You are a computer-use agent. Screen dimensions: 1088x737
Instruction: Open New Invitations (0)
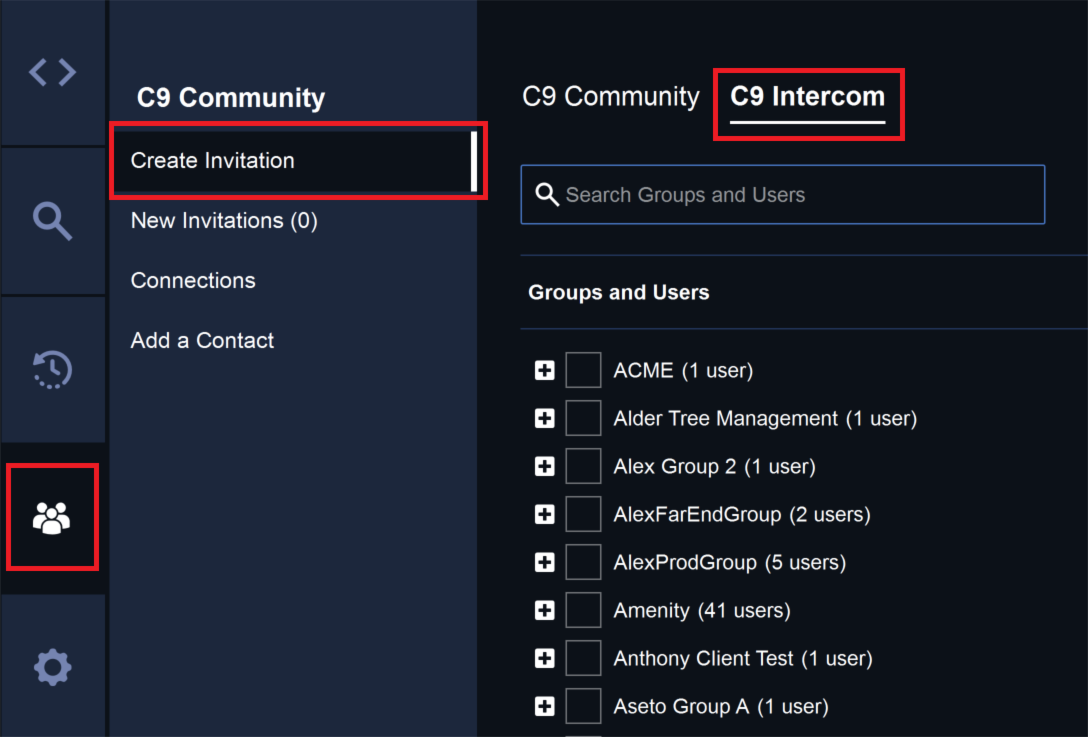224,221
